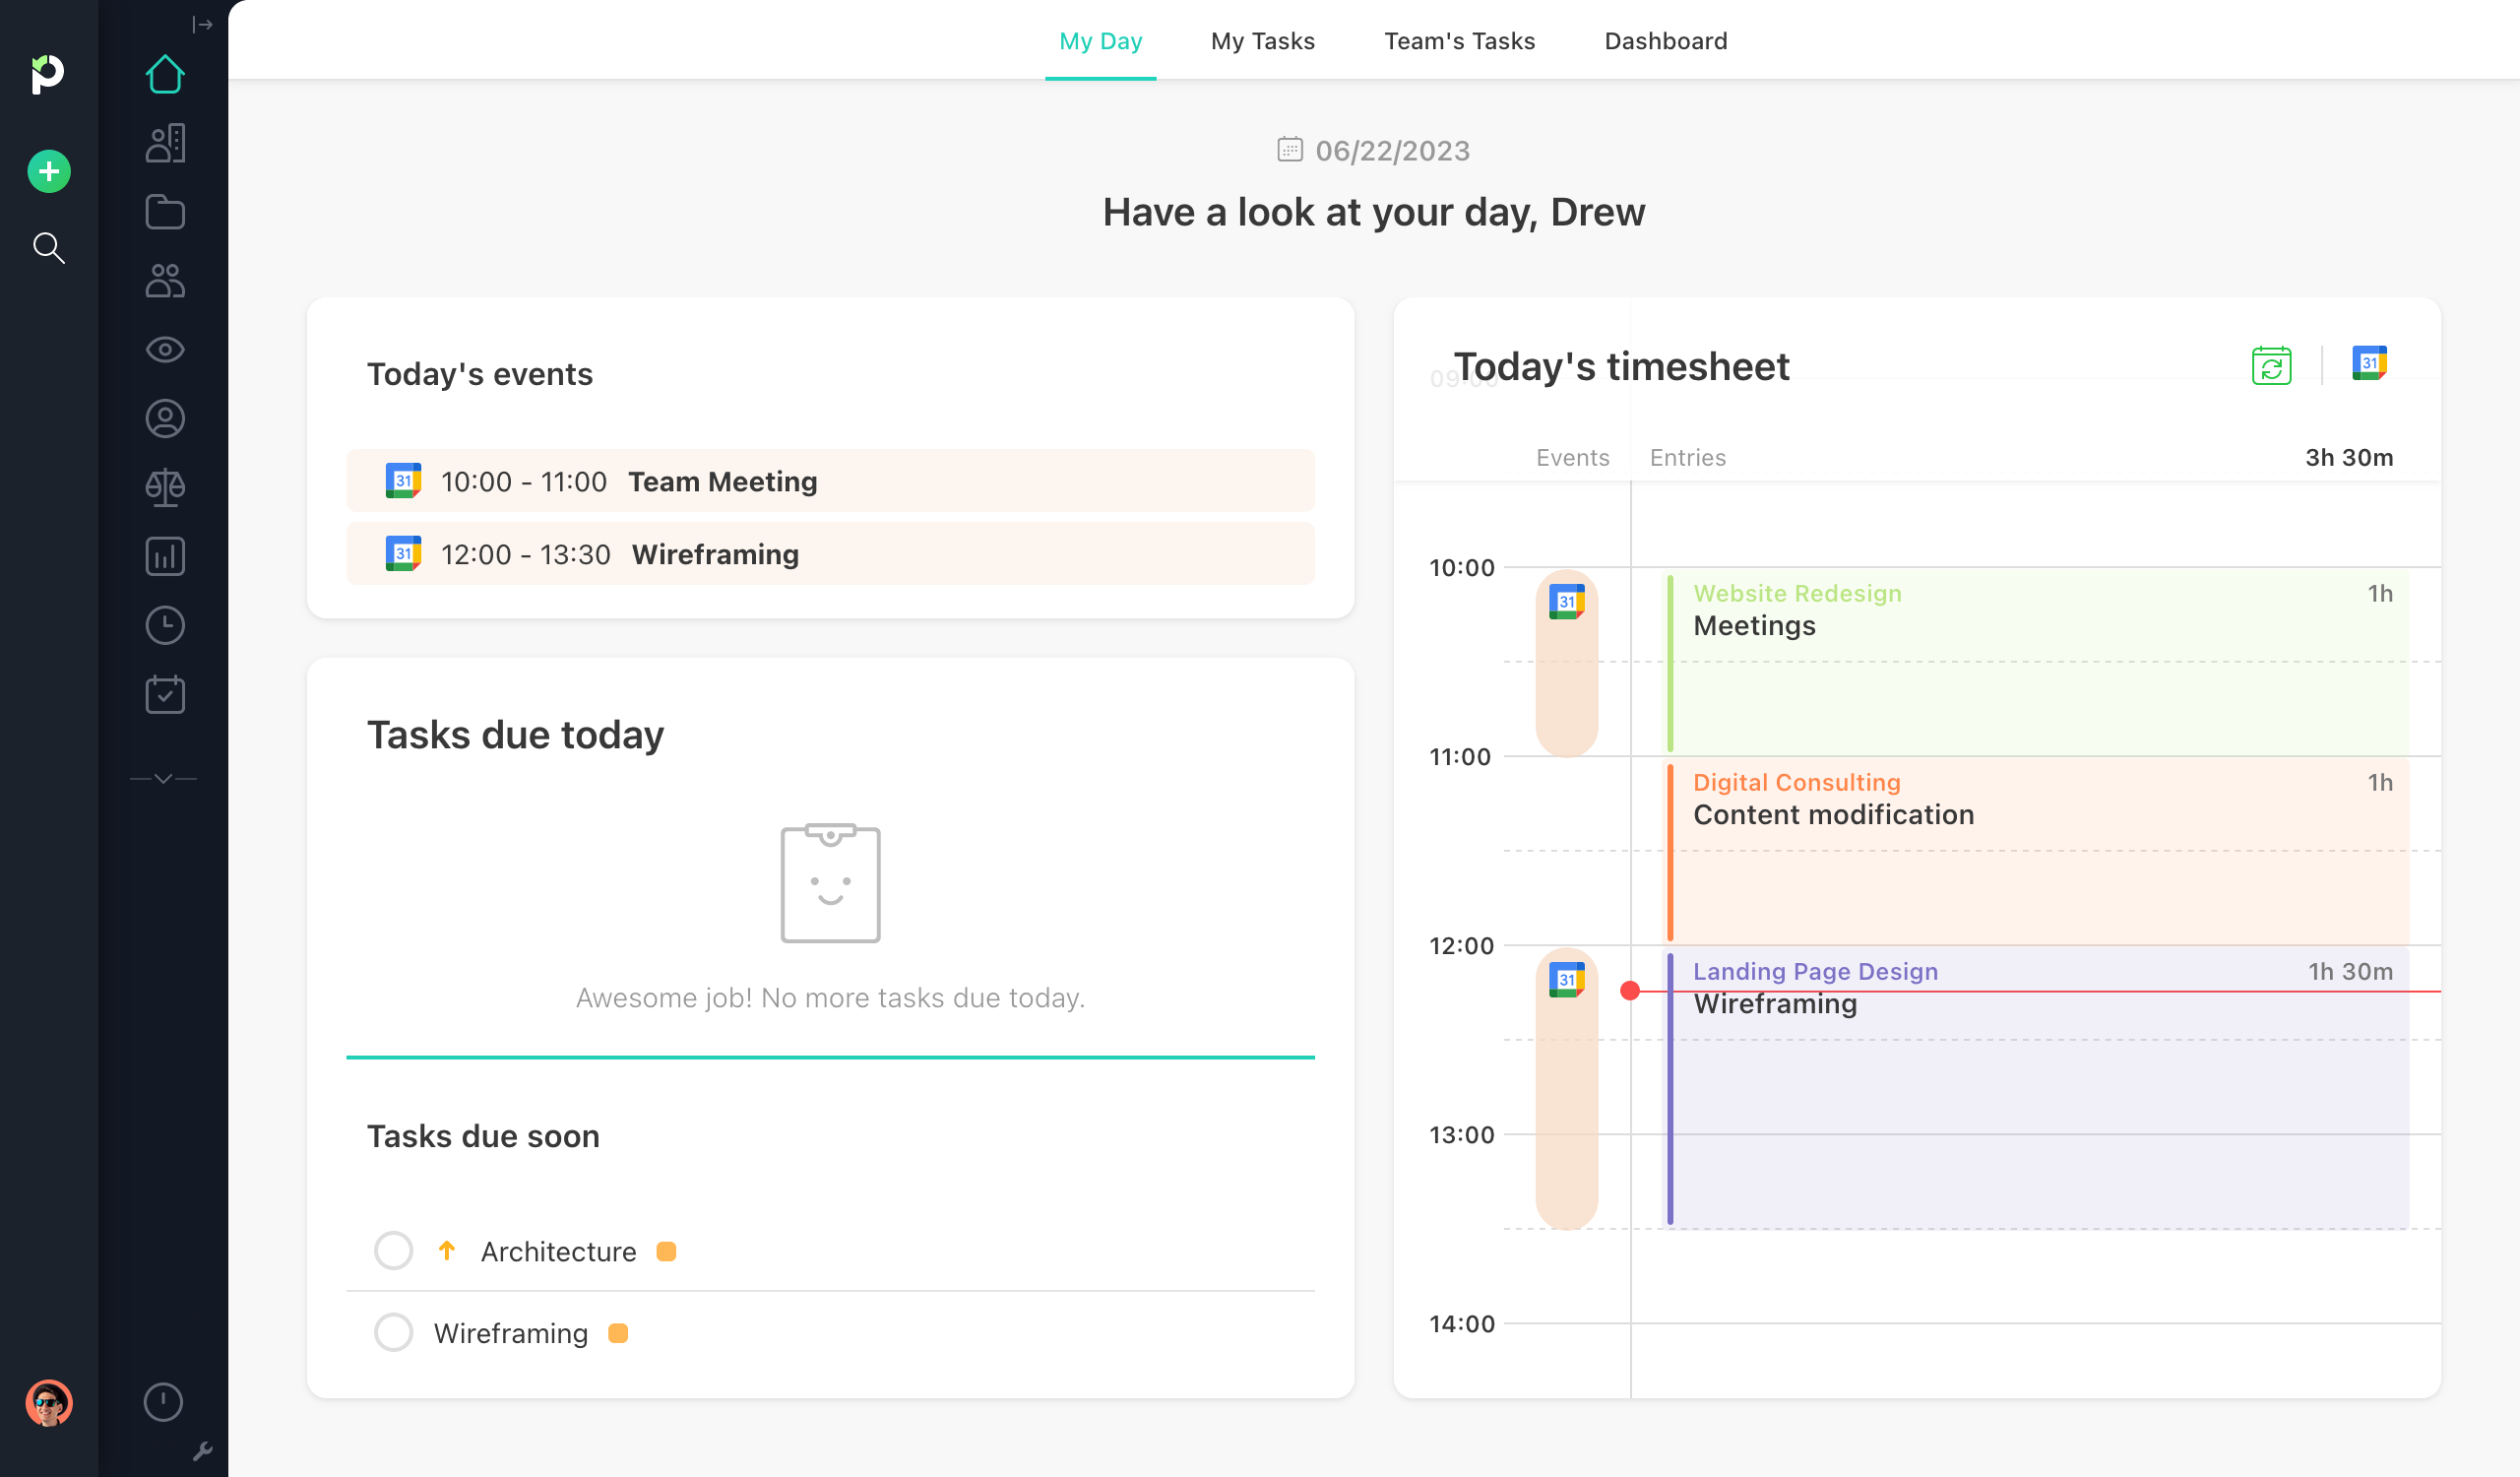Click the balance scales icon
Viewport: 2520px width, 1477px height.
click(165, 488)
